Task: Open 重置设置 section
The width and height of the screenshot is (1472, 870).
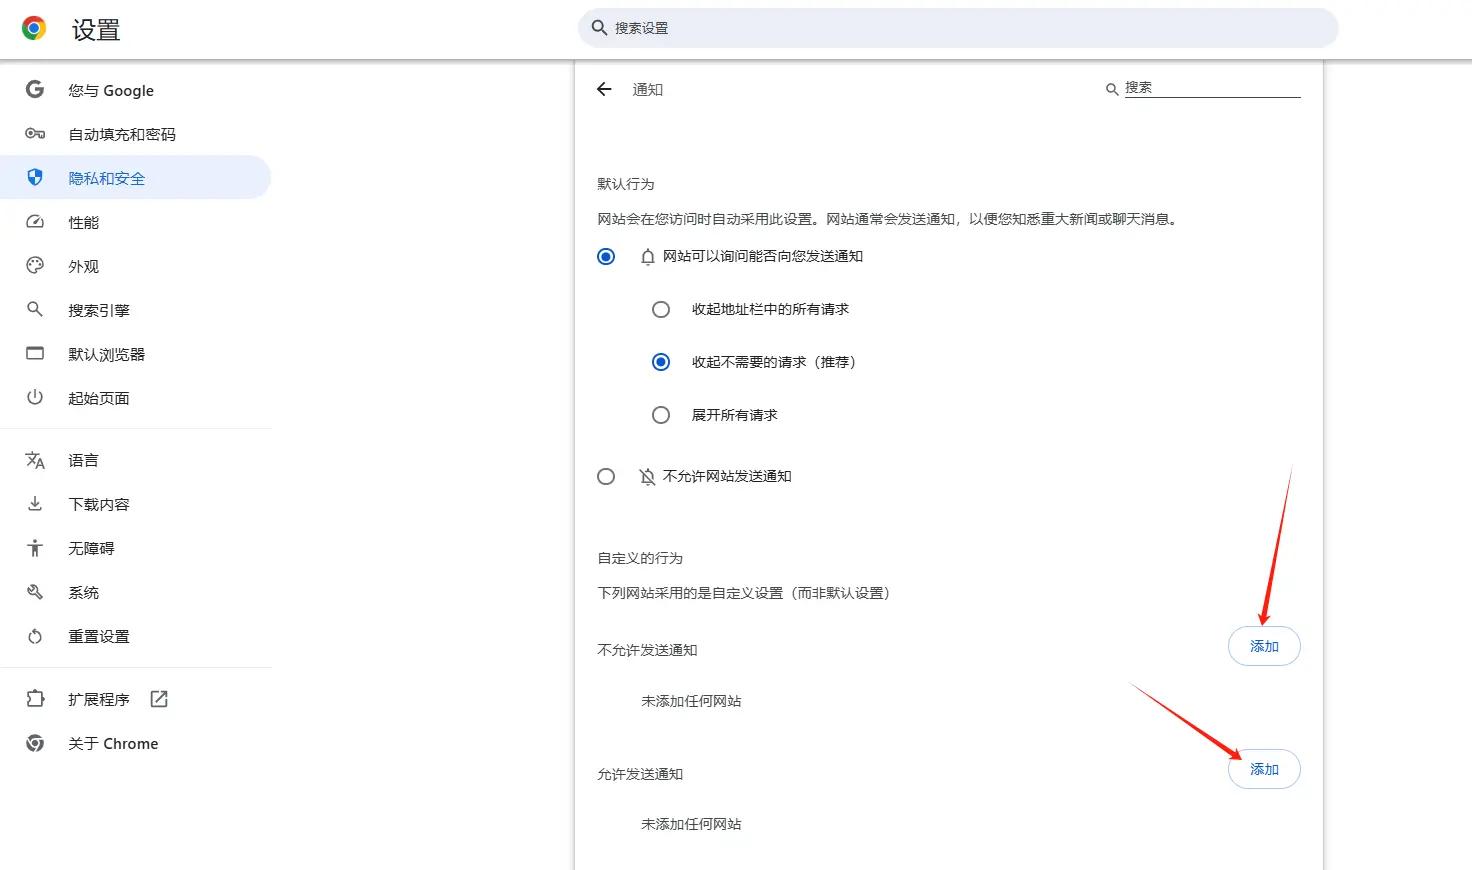Action: click(x=136, y=636)
